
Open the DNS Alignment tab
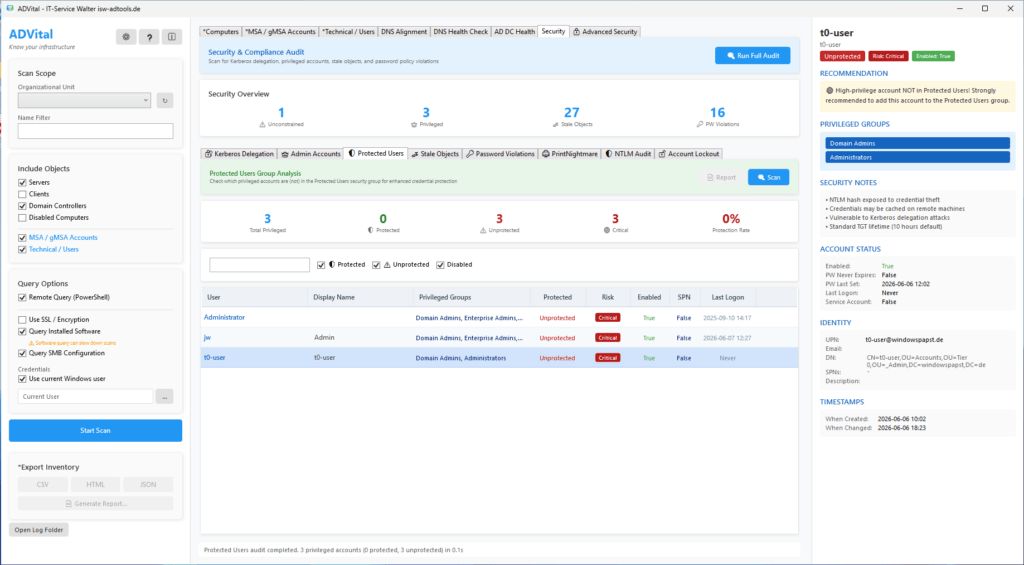[404, 31]
